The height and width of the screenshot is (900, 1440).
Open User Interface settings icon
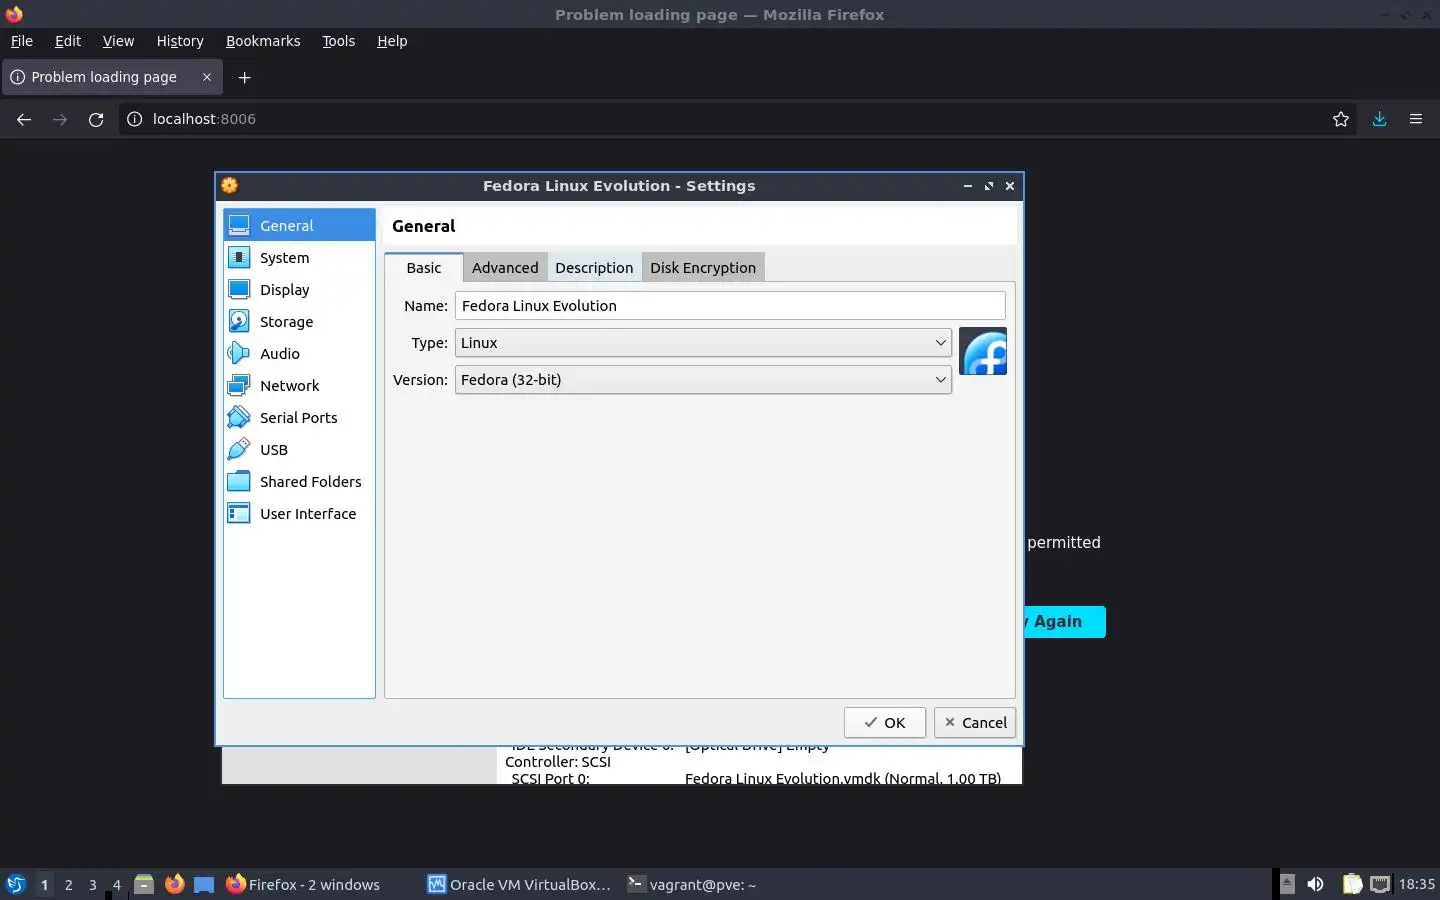239,513
